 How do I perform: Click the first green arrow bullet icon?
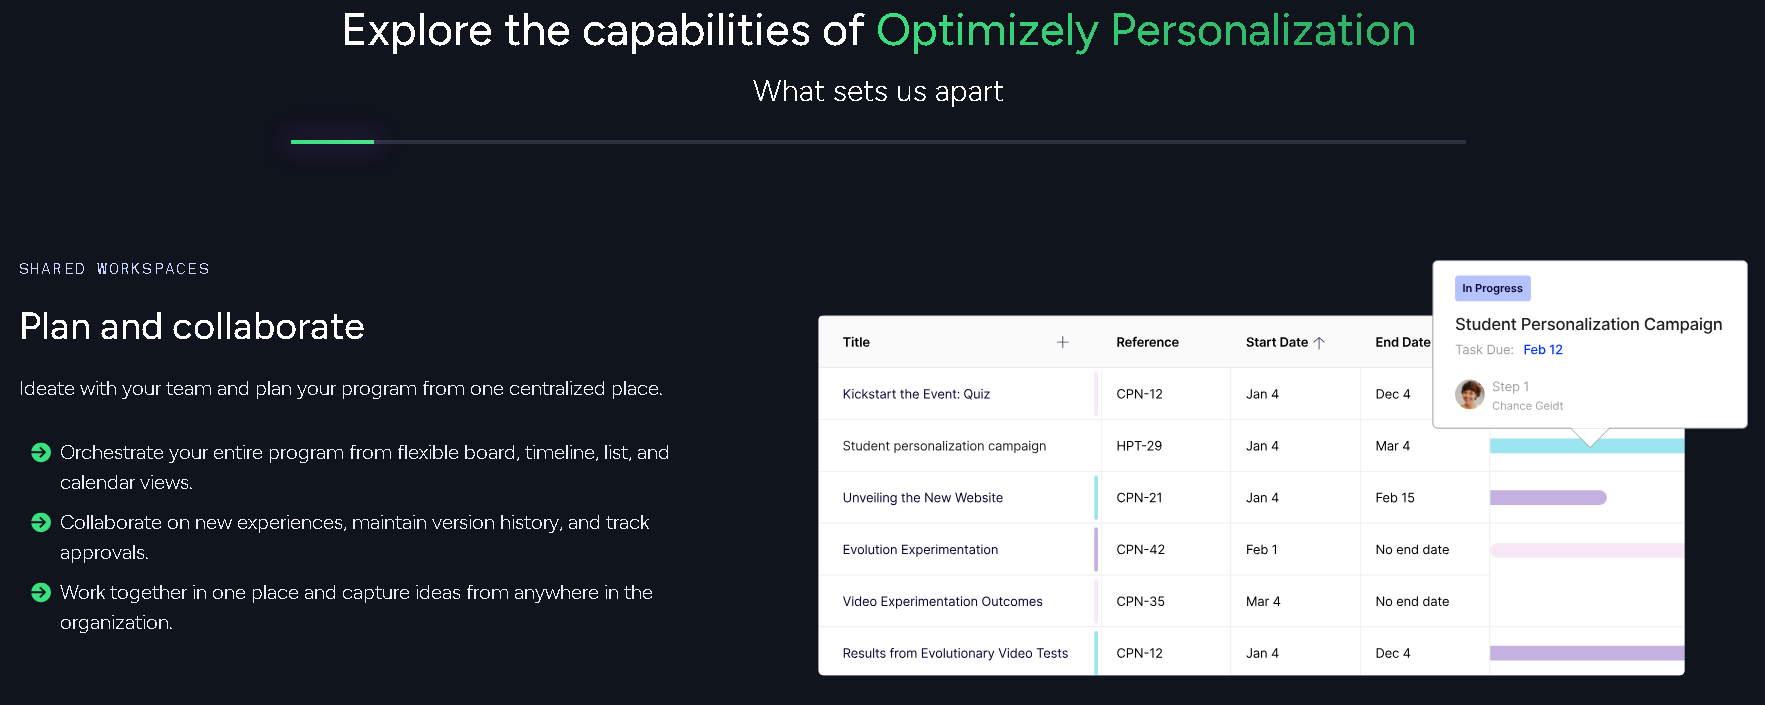click(x=41, y=453)
